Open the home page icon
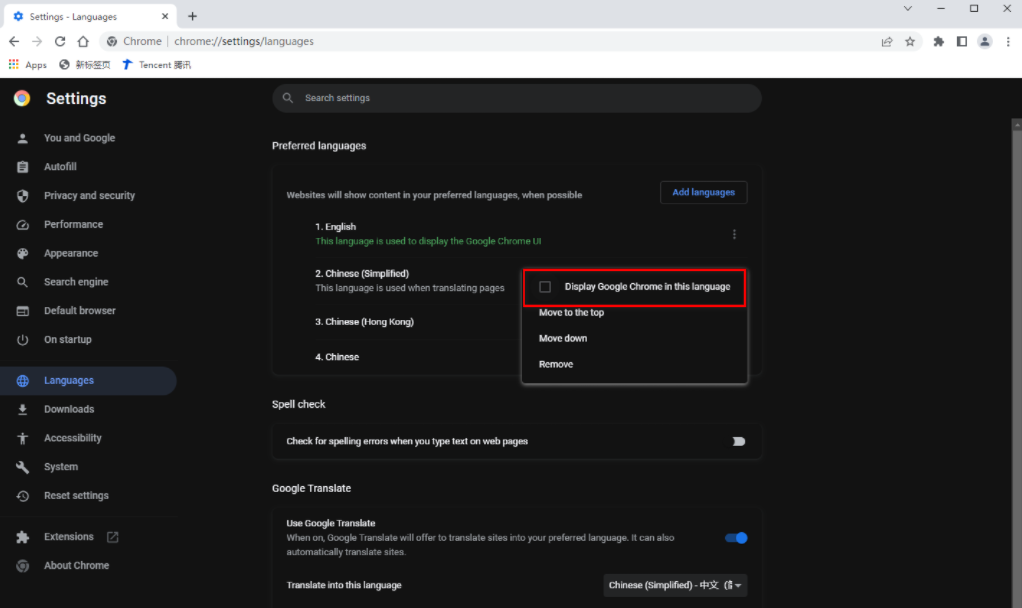 pos(83,41)
